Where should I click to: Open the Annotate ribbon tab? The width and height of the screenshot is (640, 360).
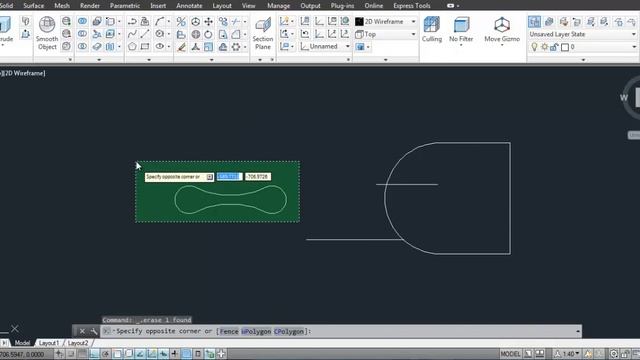pos(189,6)
